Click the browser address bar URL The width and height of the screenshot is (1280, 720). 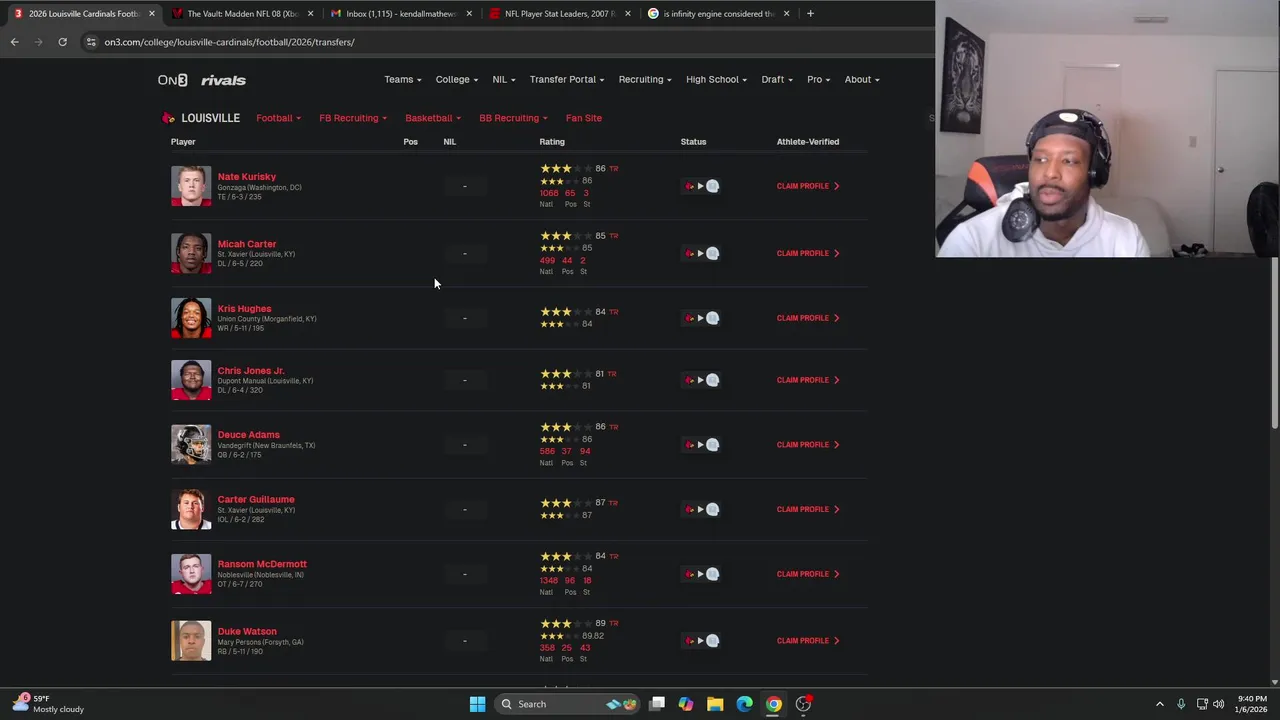coord(230,42)
